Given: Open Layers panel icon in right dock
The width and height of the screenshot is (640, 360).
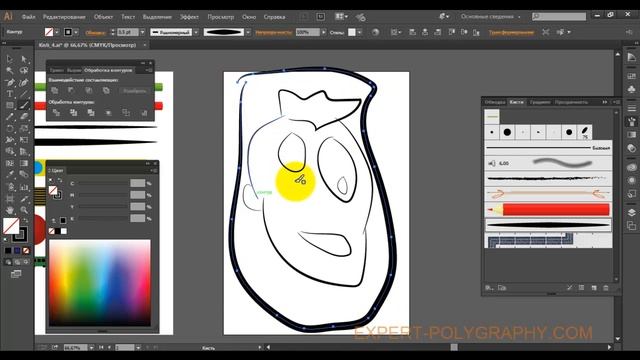Looking at the screenshot, I should pyautogui.click(x=631, y=213).
